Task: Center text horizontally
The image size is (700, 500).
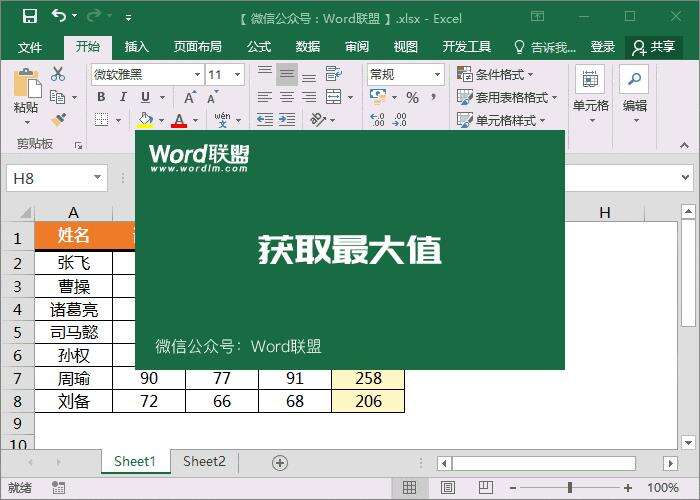Action: (287, 97)
